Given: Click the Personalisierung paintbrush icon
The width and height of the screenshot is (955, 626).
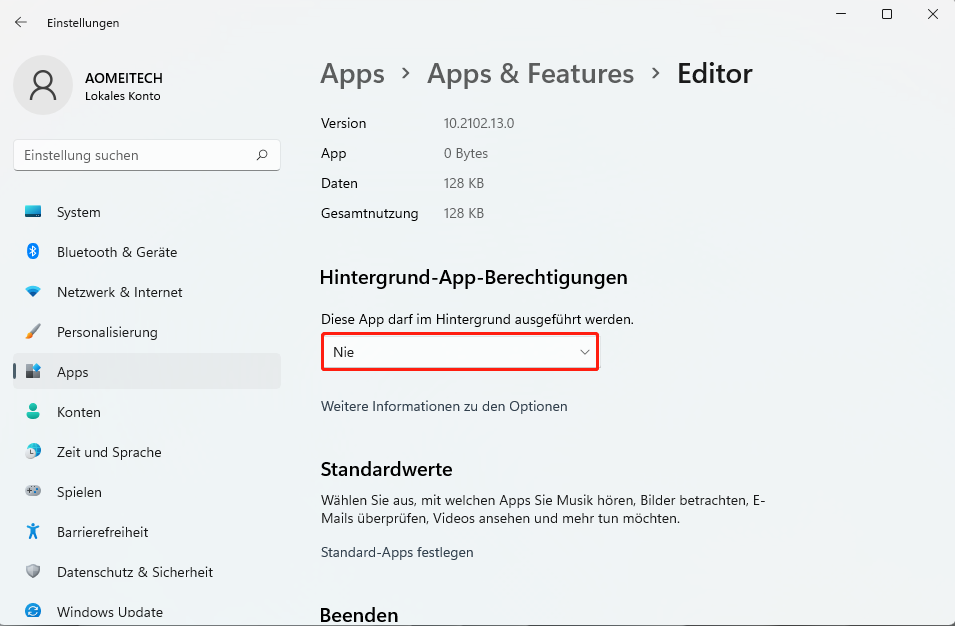Looking at the screenshot, I should (33, 332).
